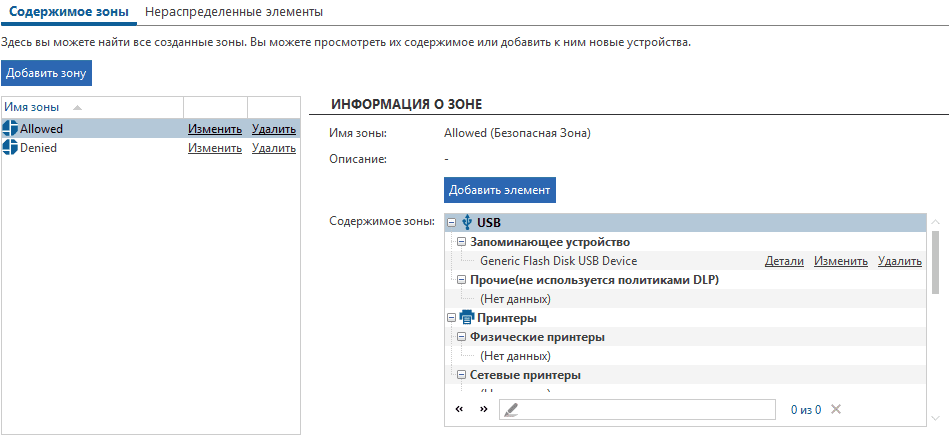Image resolution: width=949 pixels, height=441 pixels.
Task: Collapse the USB tree node
Action: tap(452, 223)
